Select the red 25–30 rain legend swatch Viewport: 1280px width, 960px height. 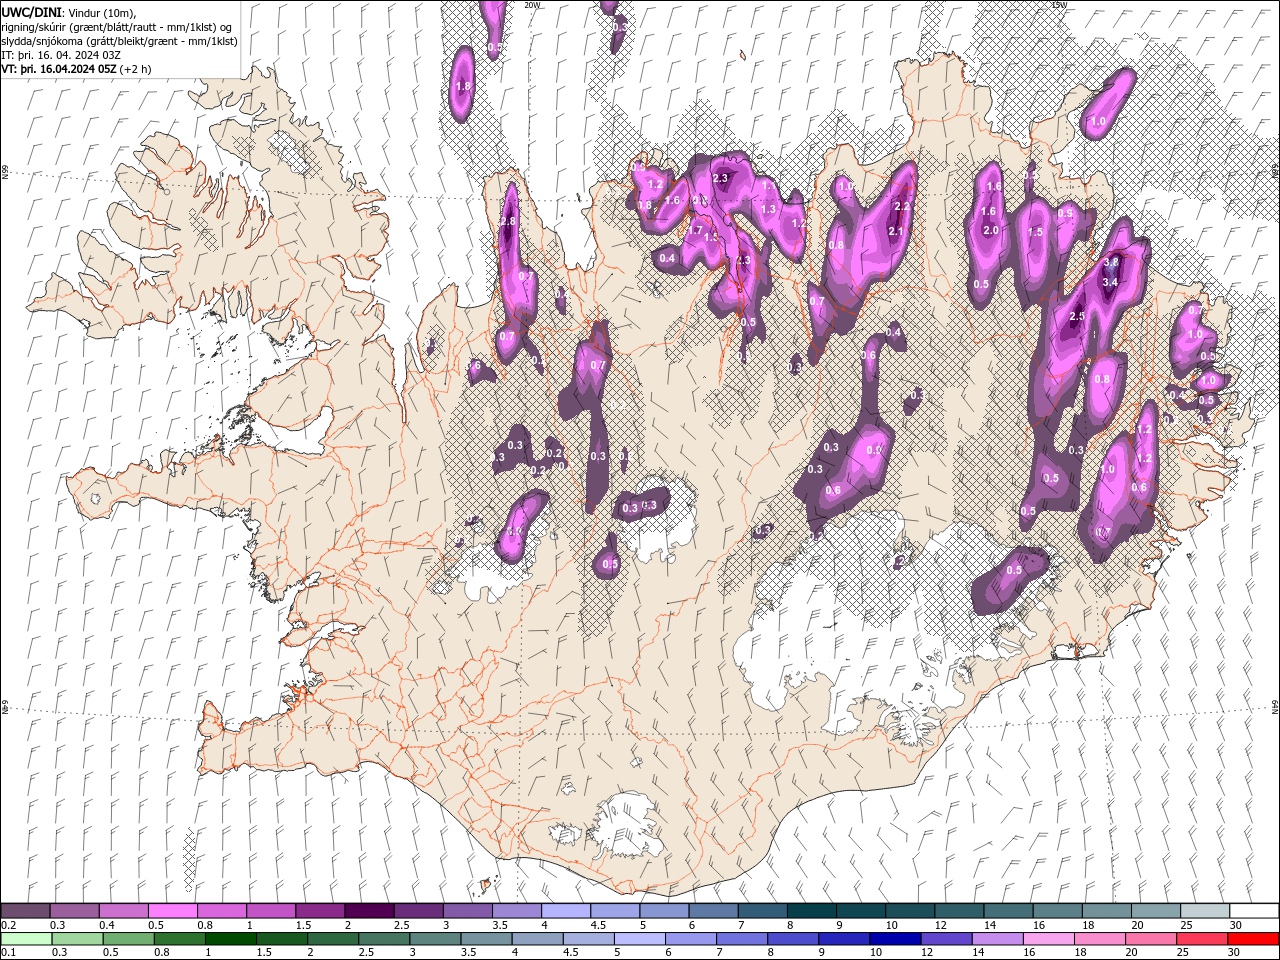(1202, 939)
